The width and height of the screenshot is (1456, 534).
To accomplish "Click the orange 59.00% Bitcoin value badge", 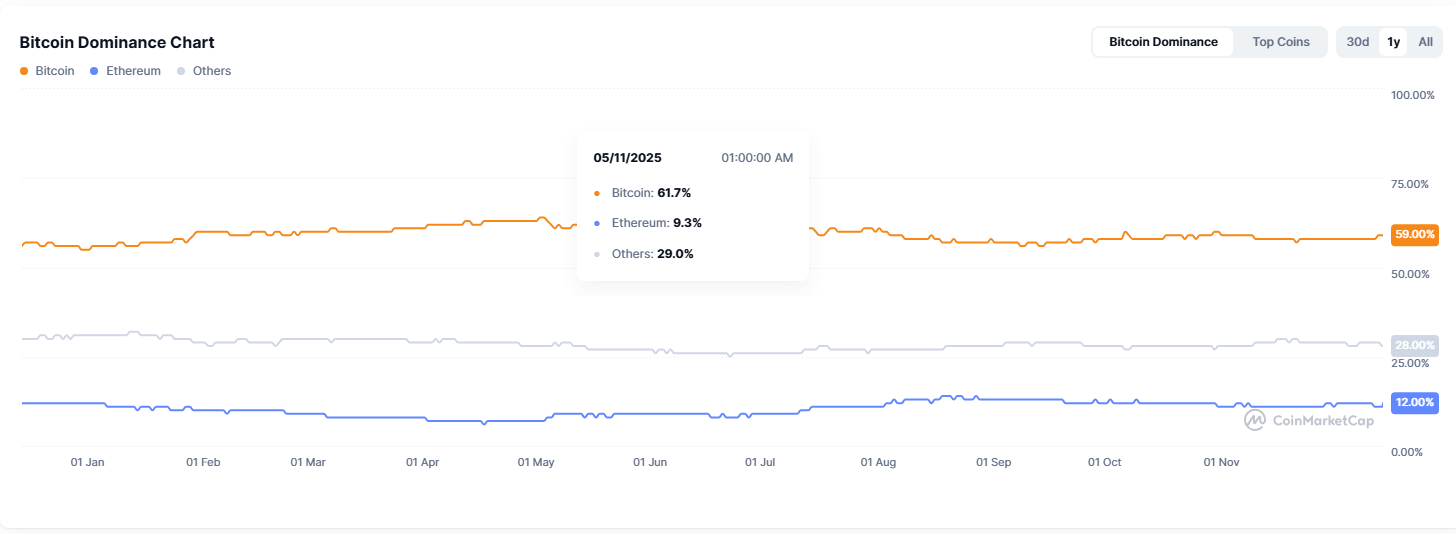I will pos(1414,234).
